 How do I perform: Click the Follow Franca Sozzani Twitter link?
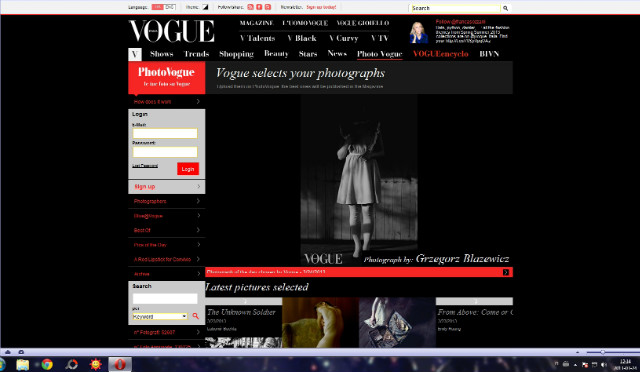pyautogui.click(x=460, y=22)
